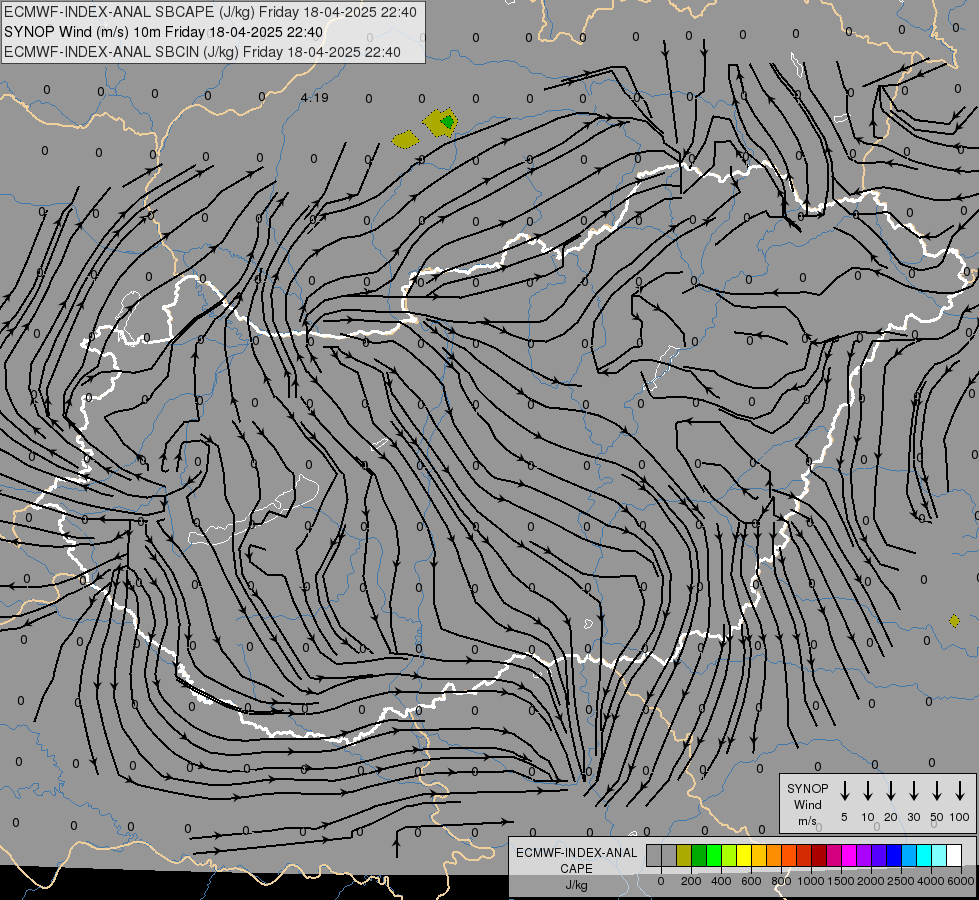Choose the white swatch at CAPE legend end
Viewport: 979px width, 900px height.
point(955,856)
